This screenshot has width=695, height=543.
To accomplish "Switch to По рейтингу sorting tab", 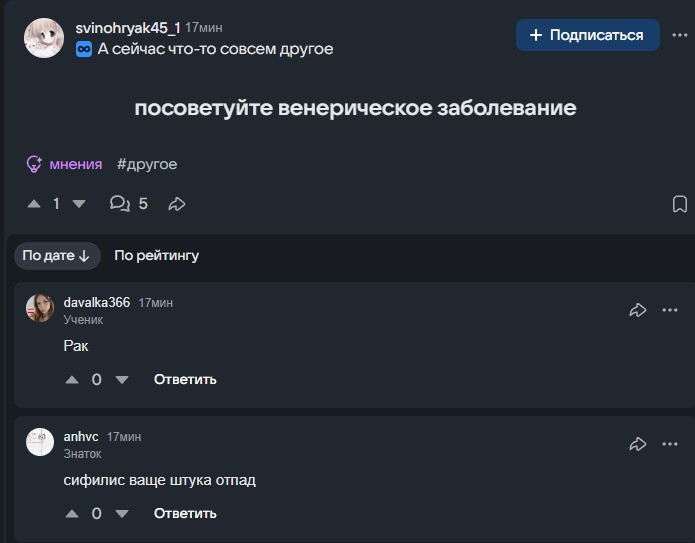I will click(x=156, y=256).
